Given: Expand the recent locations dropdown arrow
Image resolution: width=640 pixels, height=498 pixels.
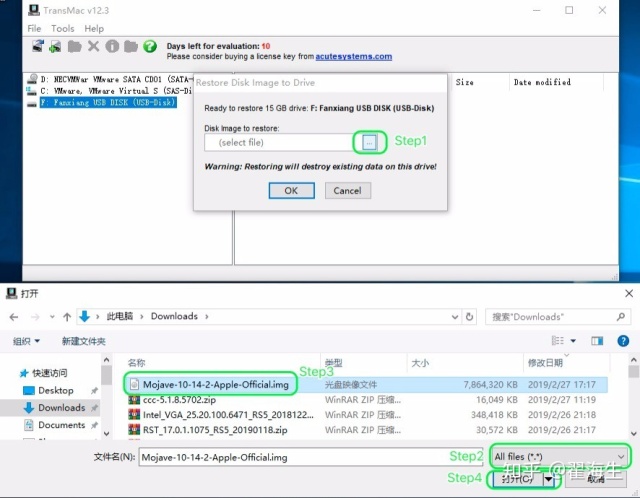Looking at the screenshot, I should coord(52,317).
